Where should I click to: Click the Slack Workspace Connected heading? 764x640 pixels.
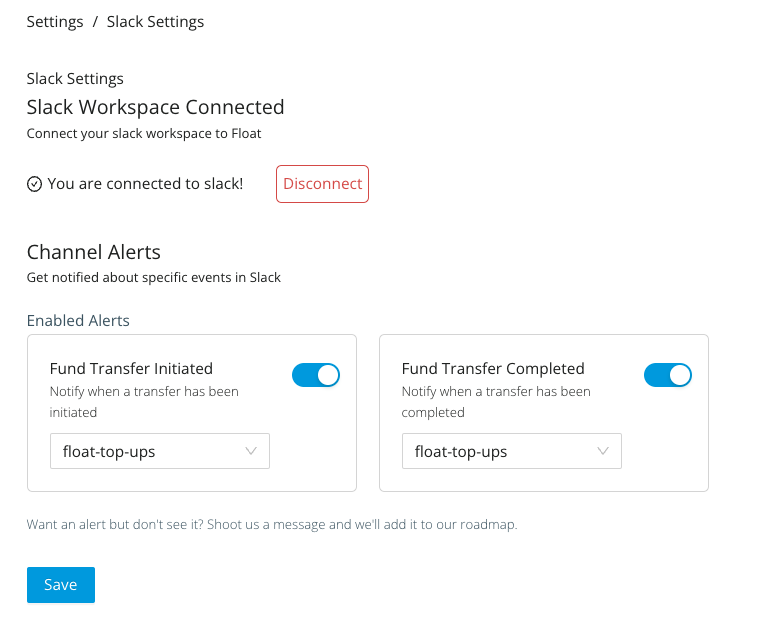point(155,107)
